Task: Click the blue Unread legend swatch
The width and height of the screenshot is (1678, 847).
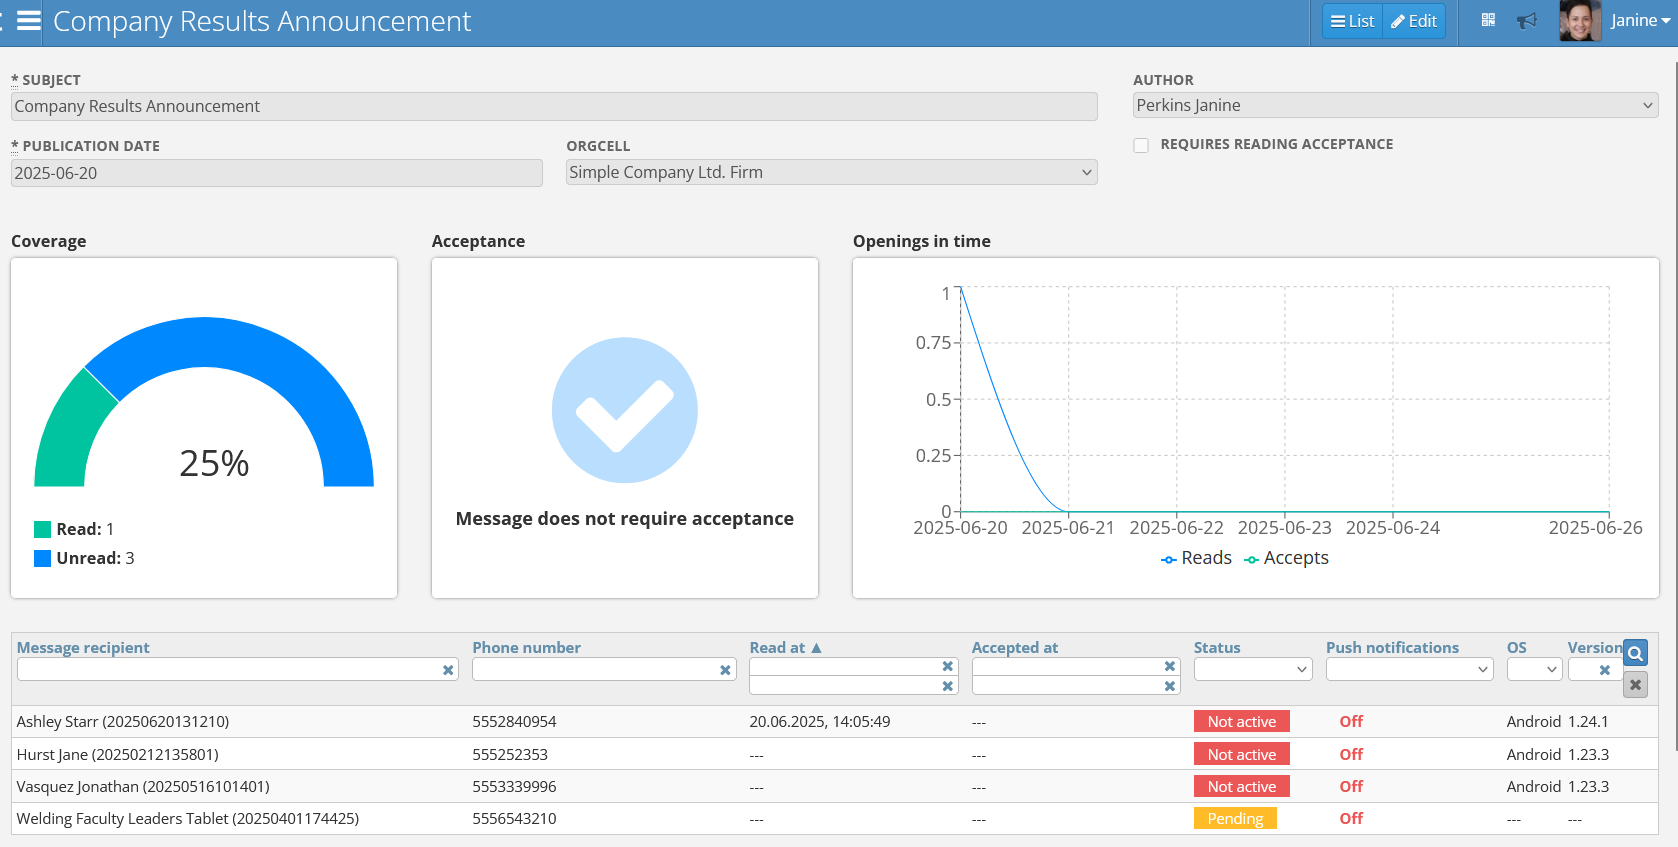Action: (x=42, y=558)
